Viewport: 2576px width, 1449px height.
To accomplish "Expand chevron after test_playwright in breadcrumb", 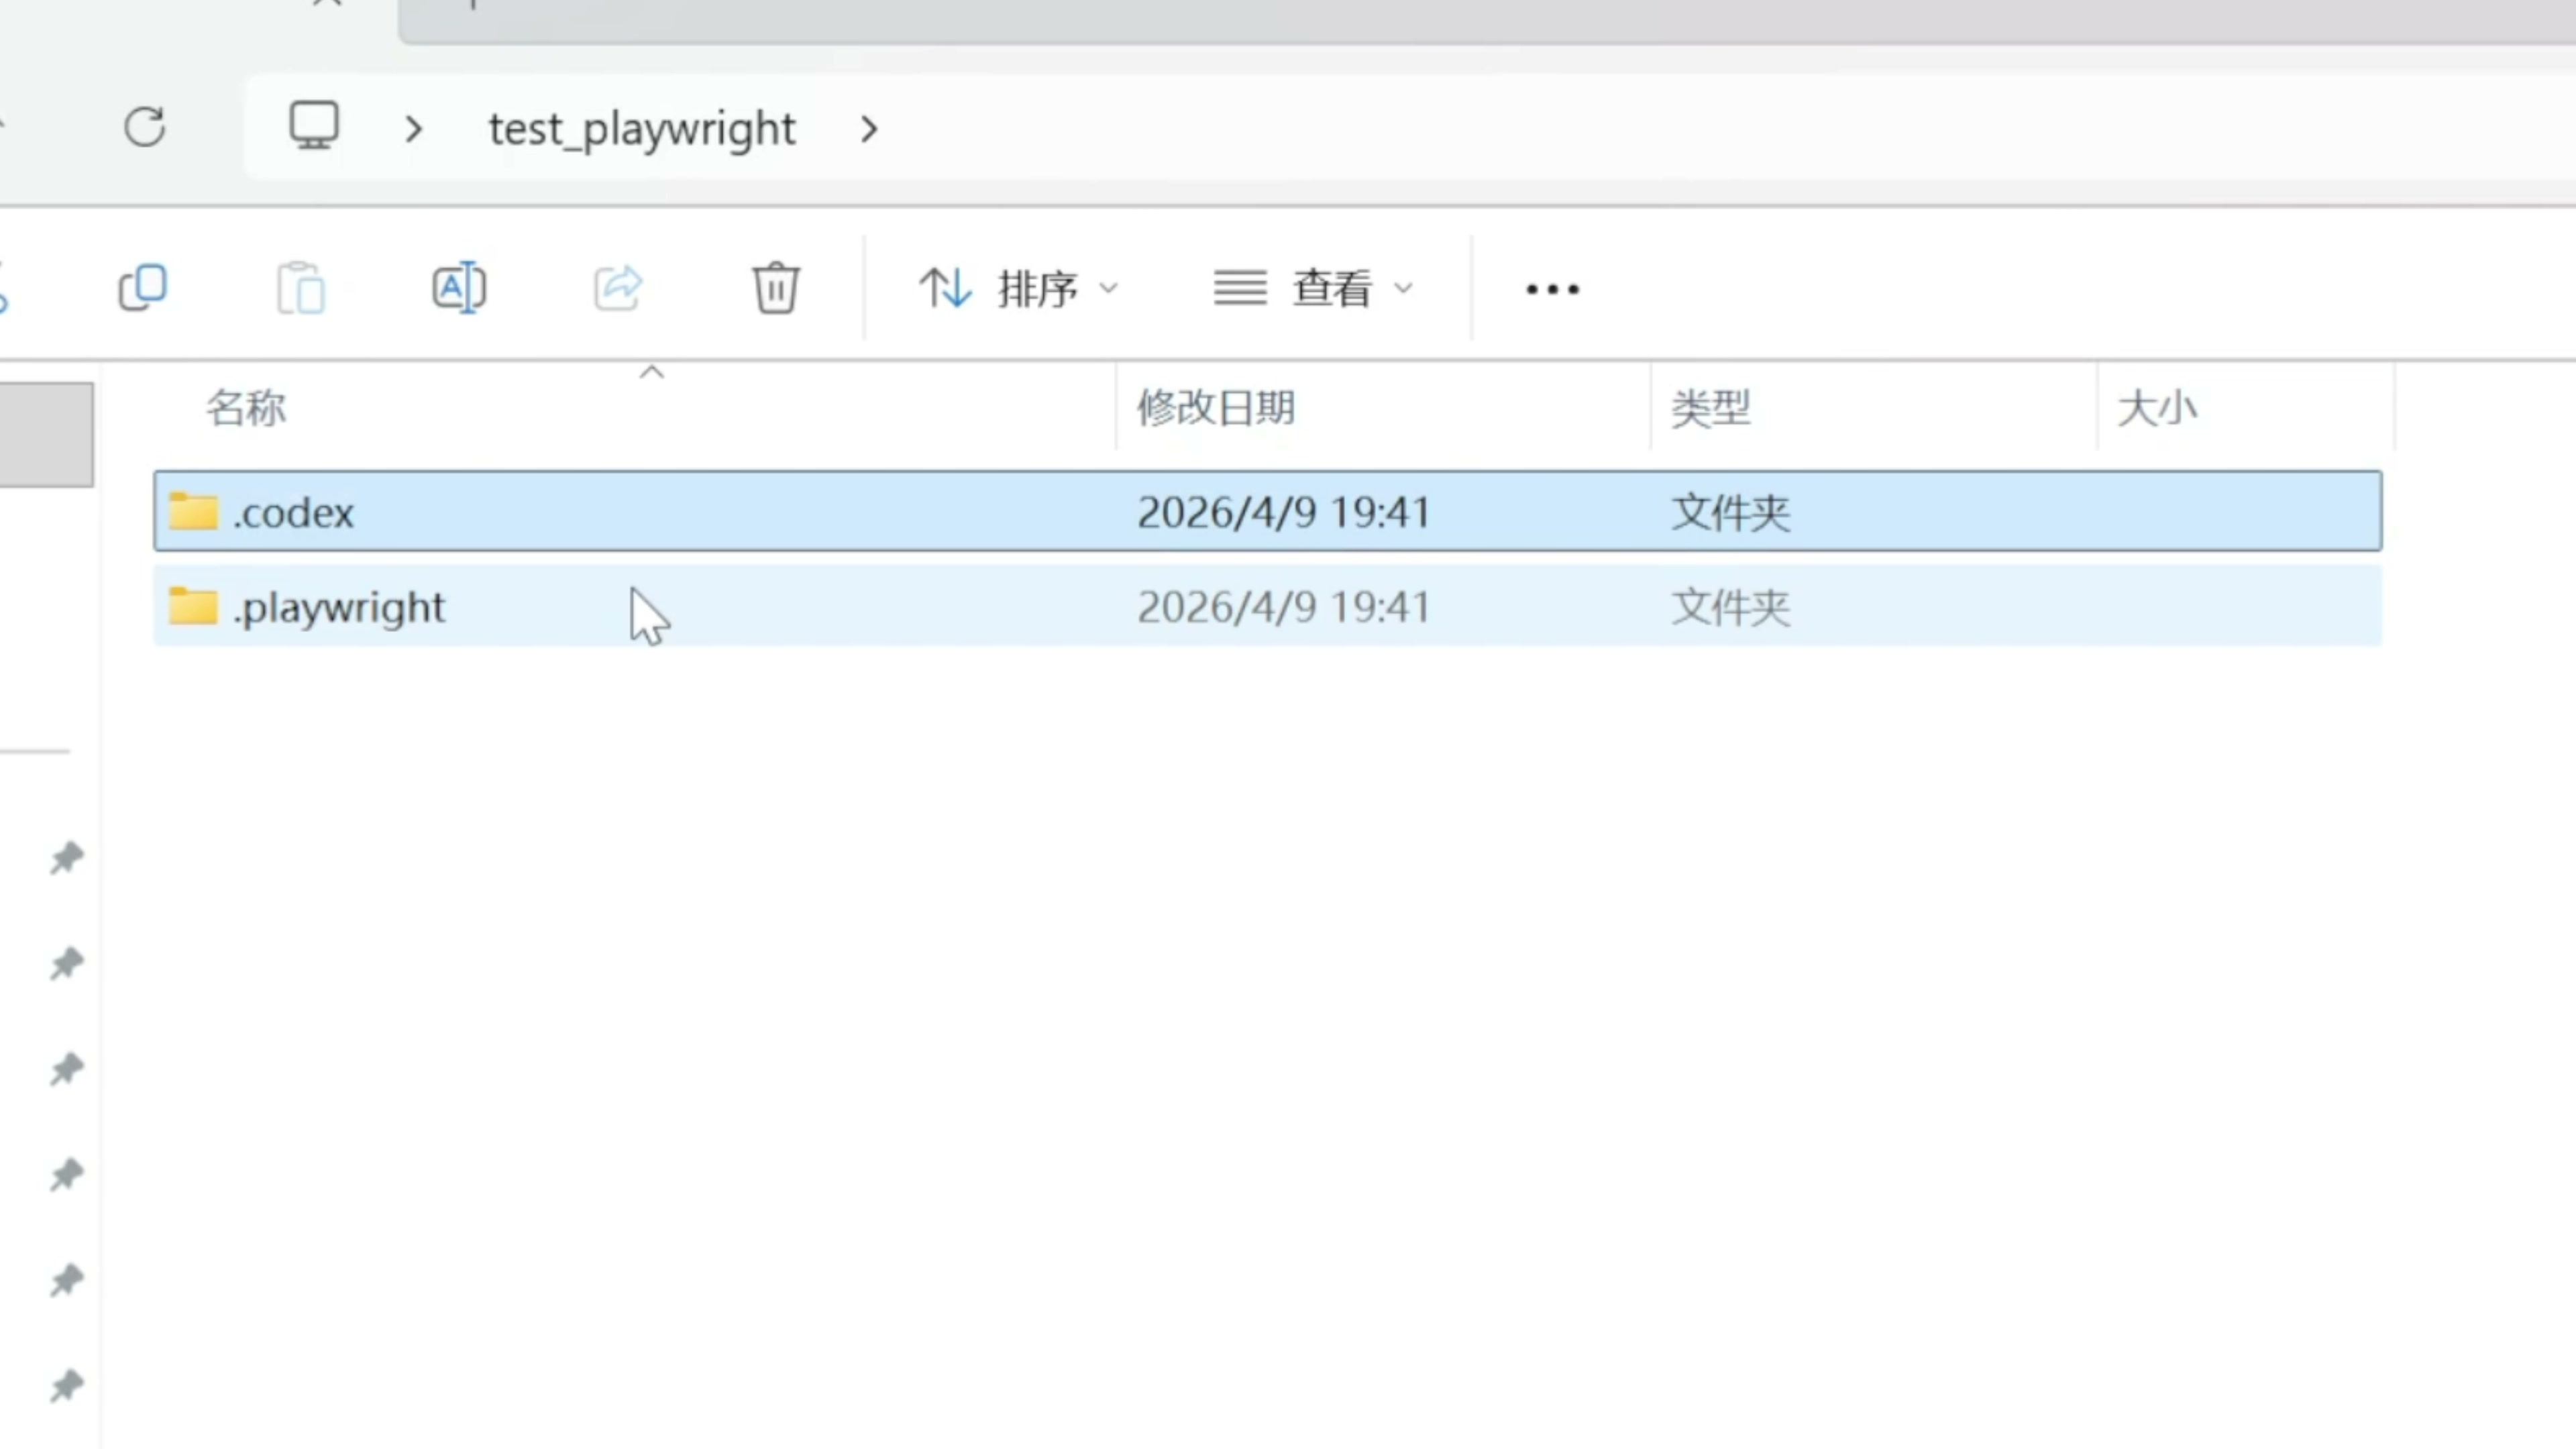I will (x=868, y=129).
